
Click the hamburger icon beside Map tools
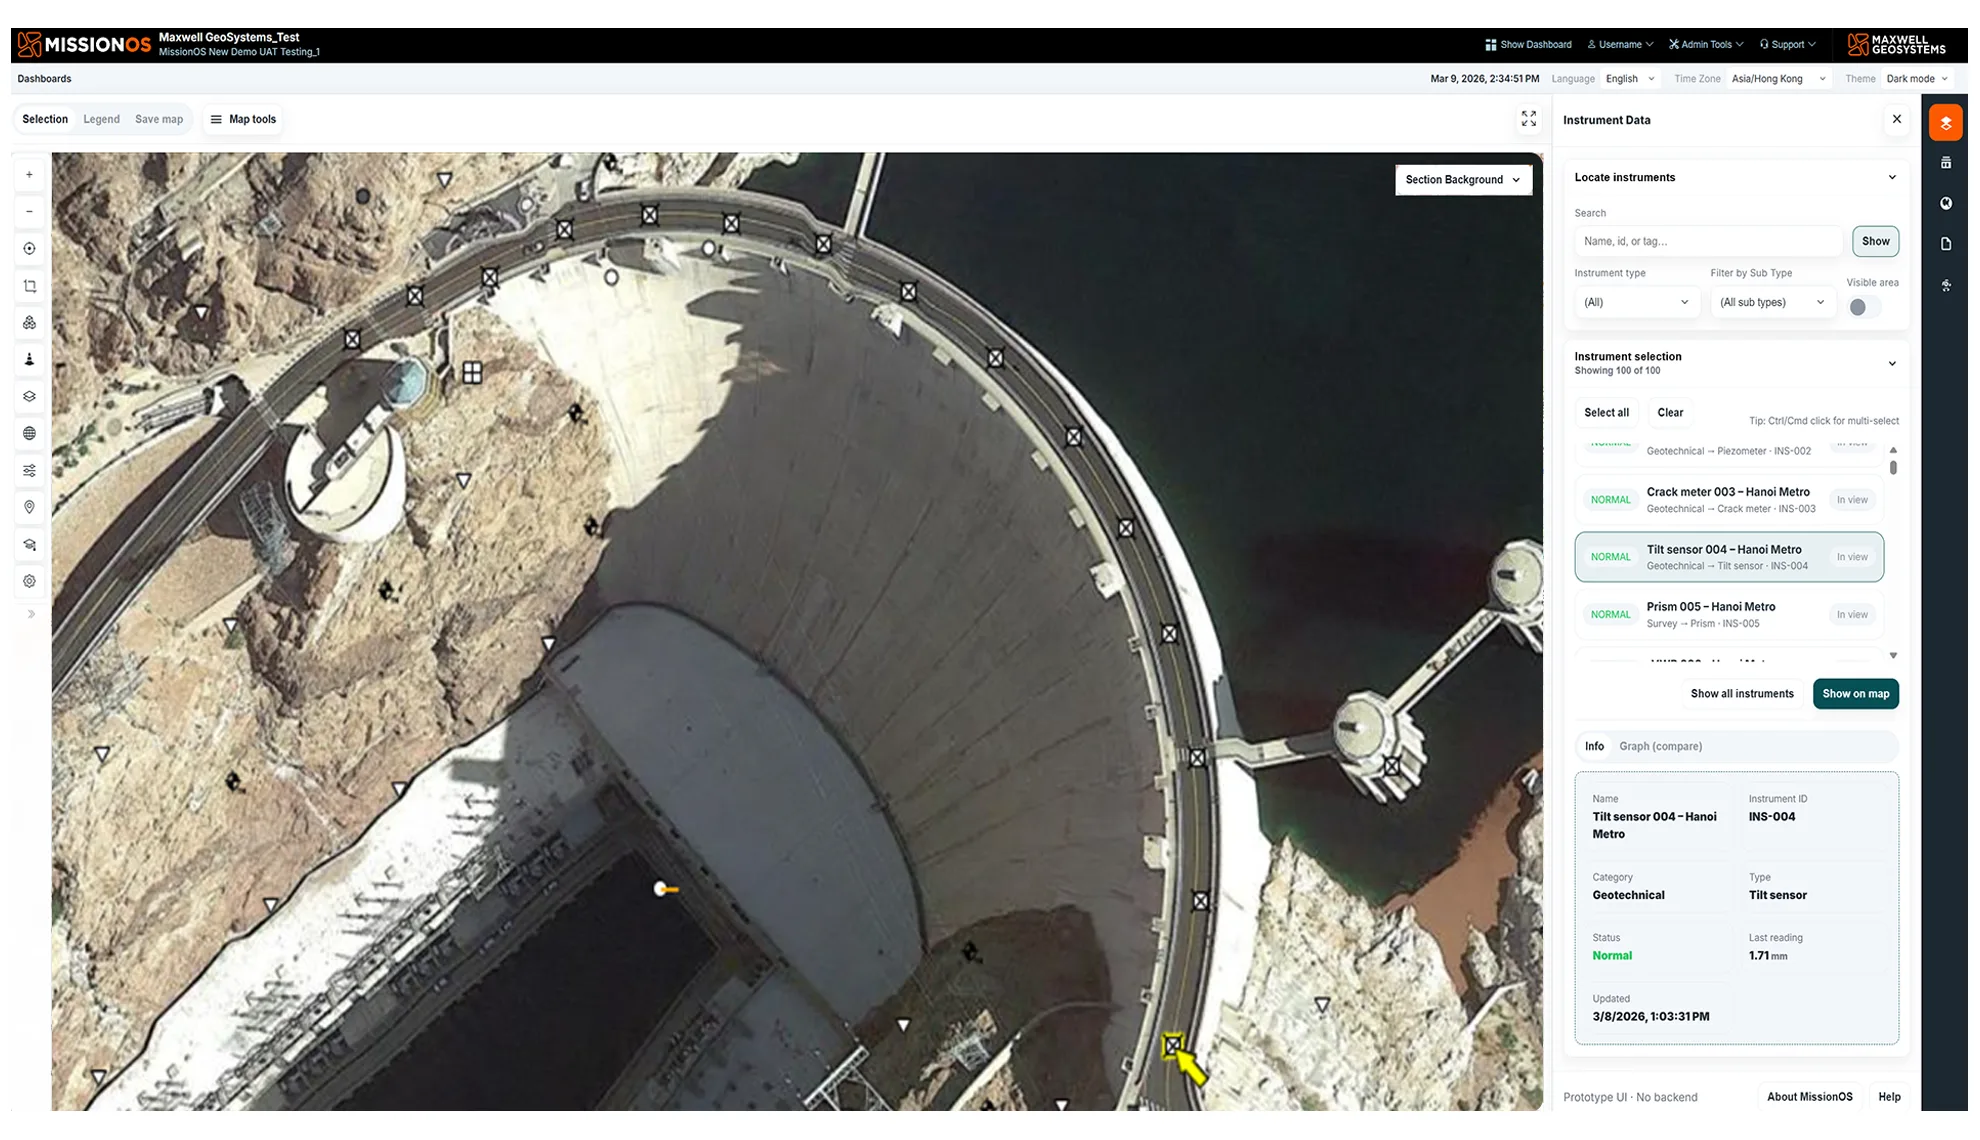click(216, 119)
